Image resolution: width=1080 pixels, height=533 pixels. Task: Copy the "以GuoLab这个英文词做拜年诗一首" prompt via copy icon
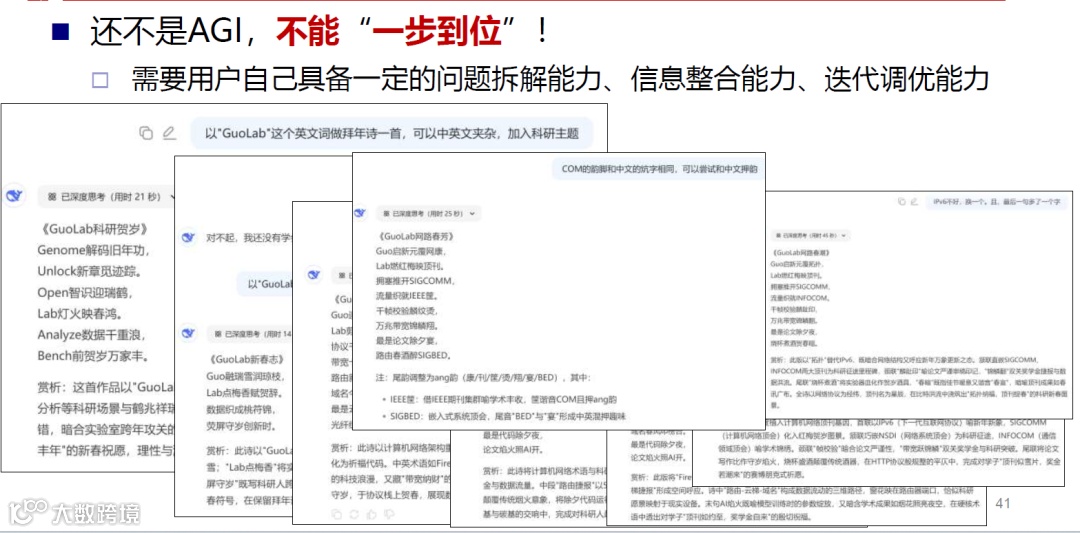tap(145, 134)
